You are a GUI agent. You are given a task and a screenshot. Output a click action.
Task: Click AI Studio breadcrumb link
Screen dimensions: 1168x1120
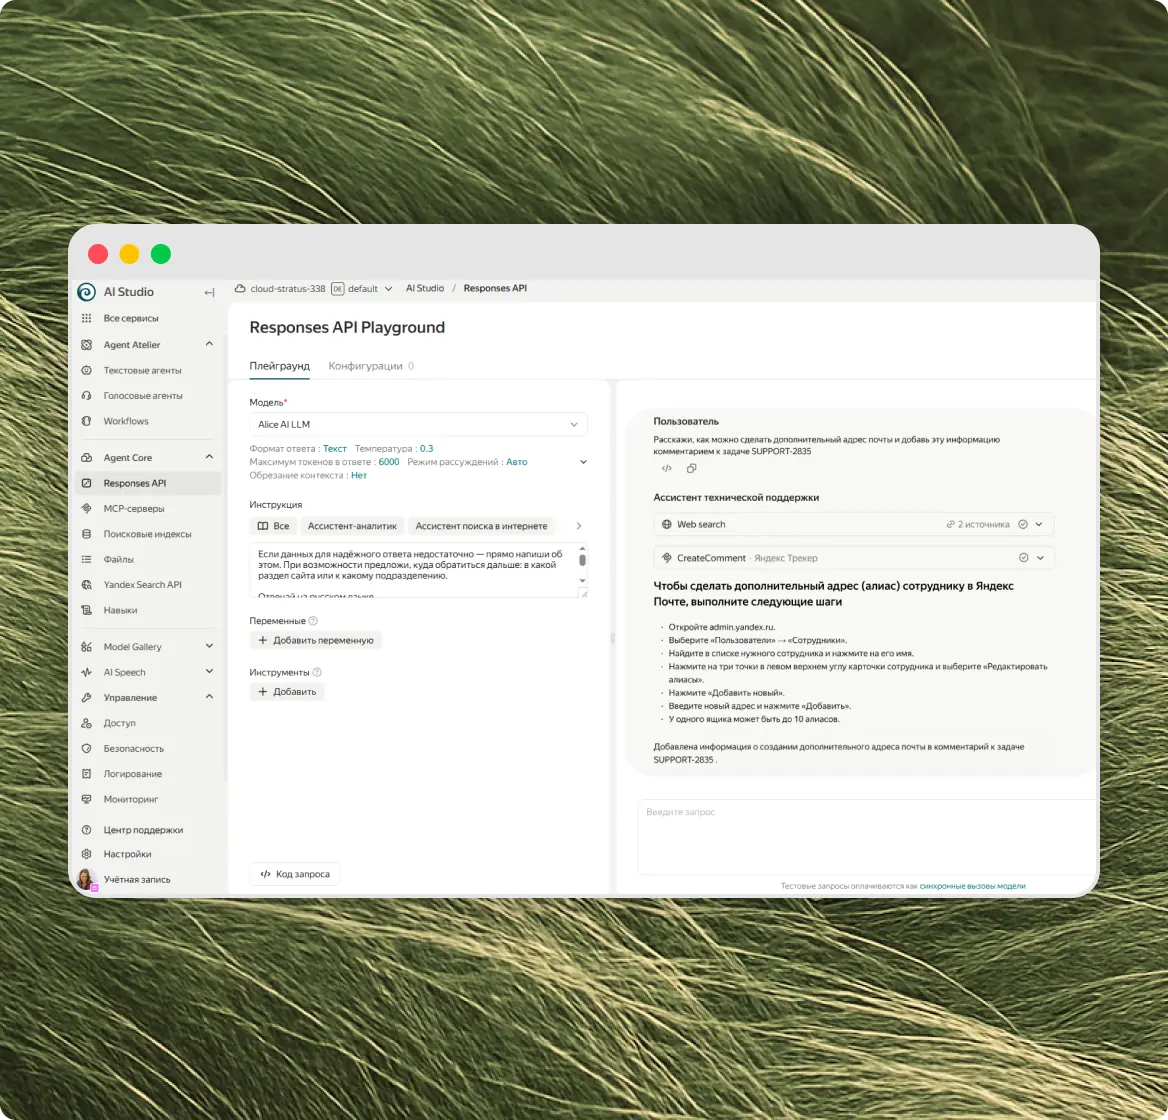425,288
